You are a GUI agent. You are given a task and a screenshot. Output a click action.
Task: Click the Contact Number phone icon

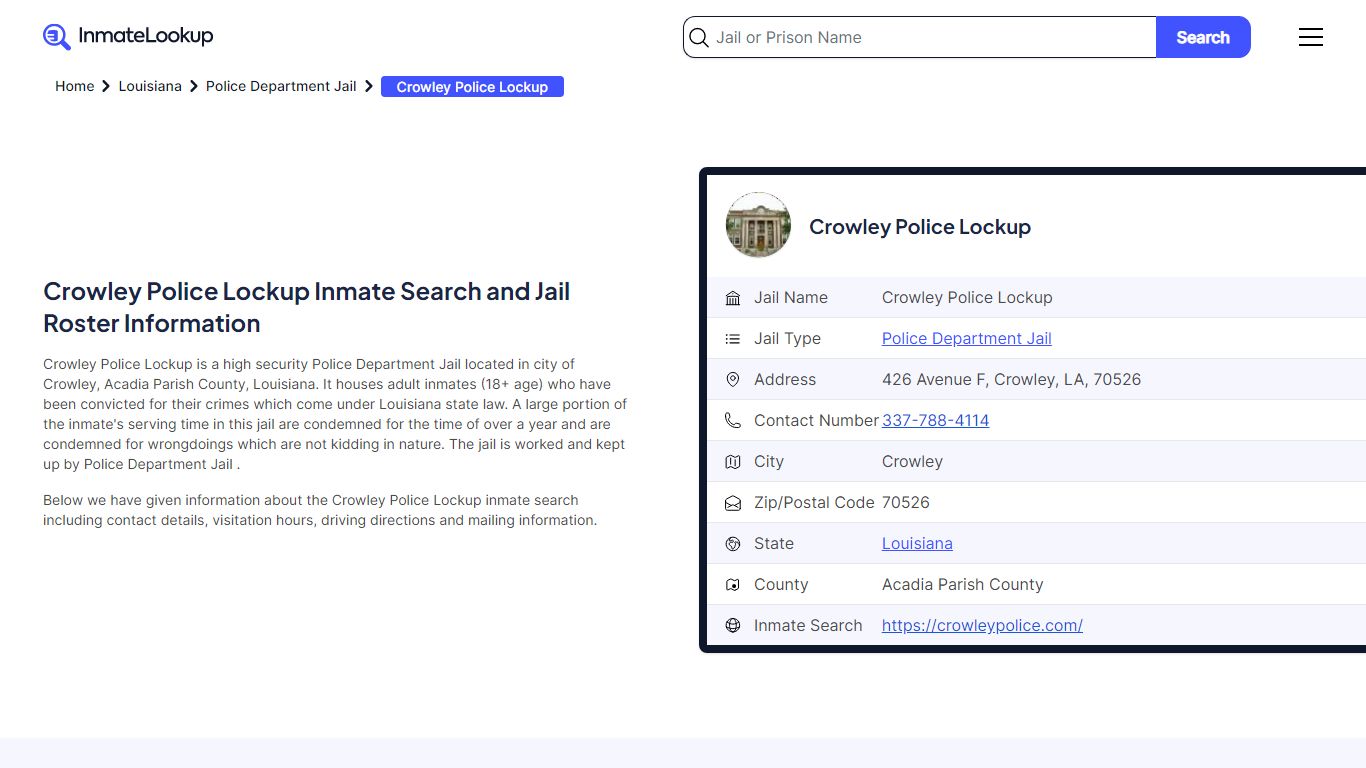coord(733,421)
